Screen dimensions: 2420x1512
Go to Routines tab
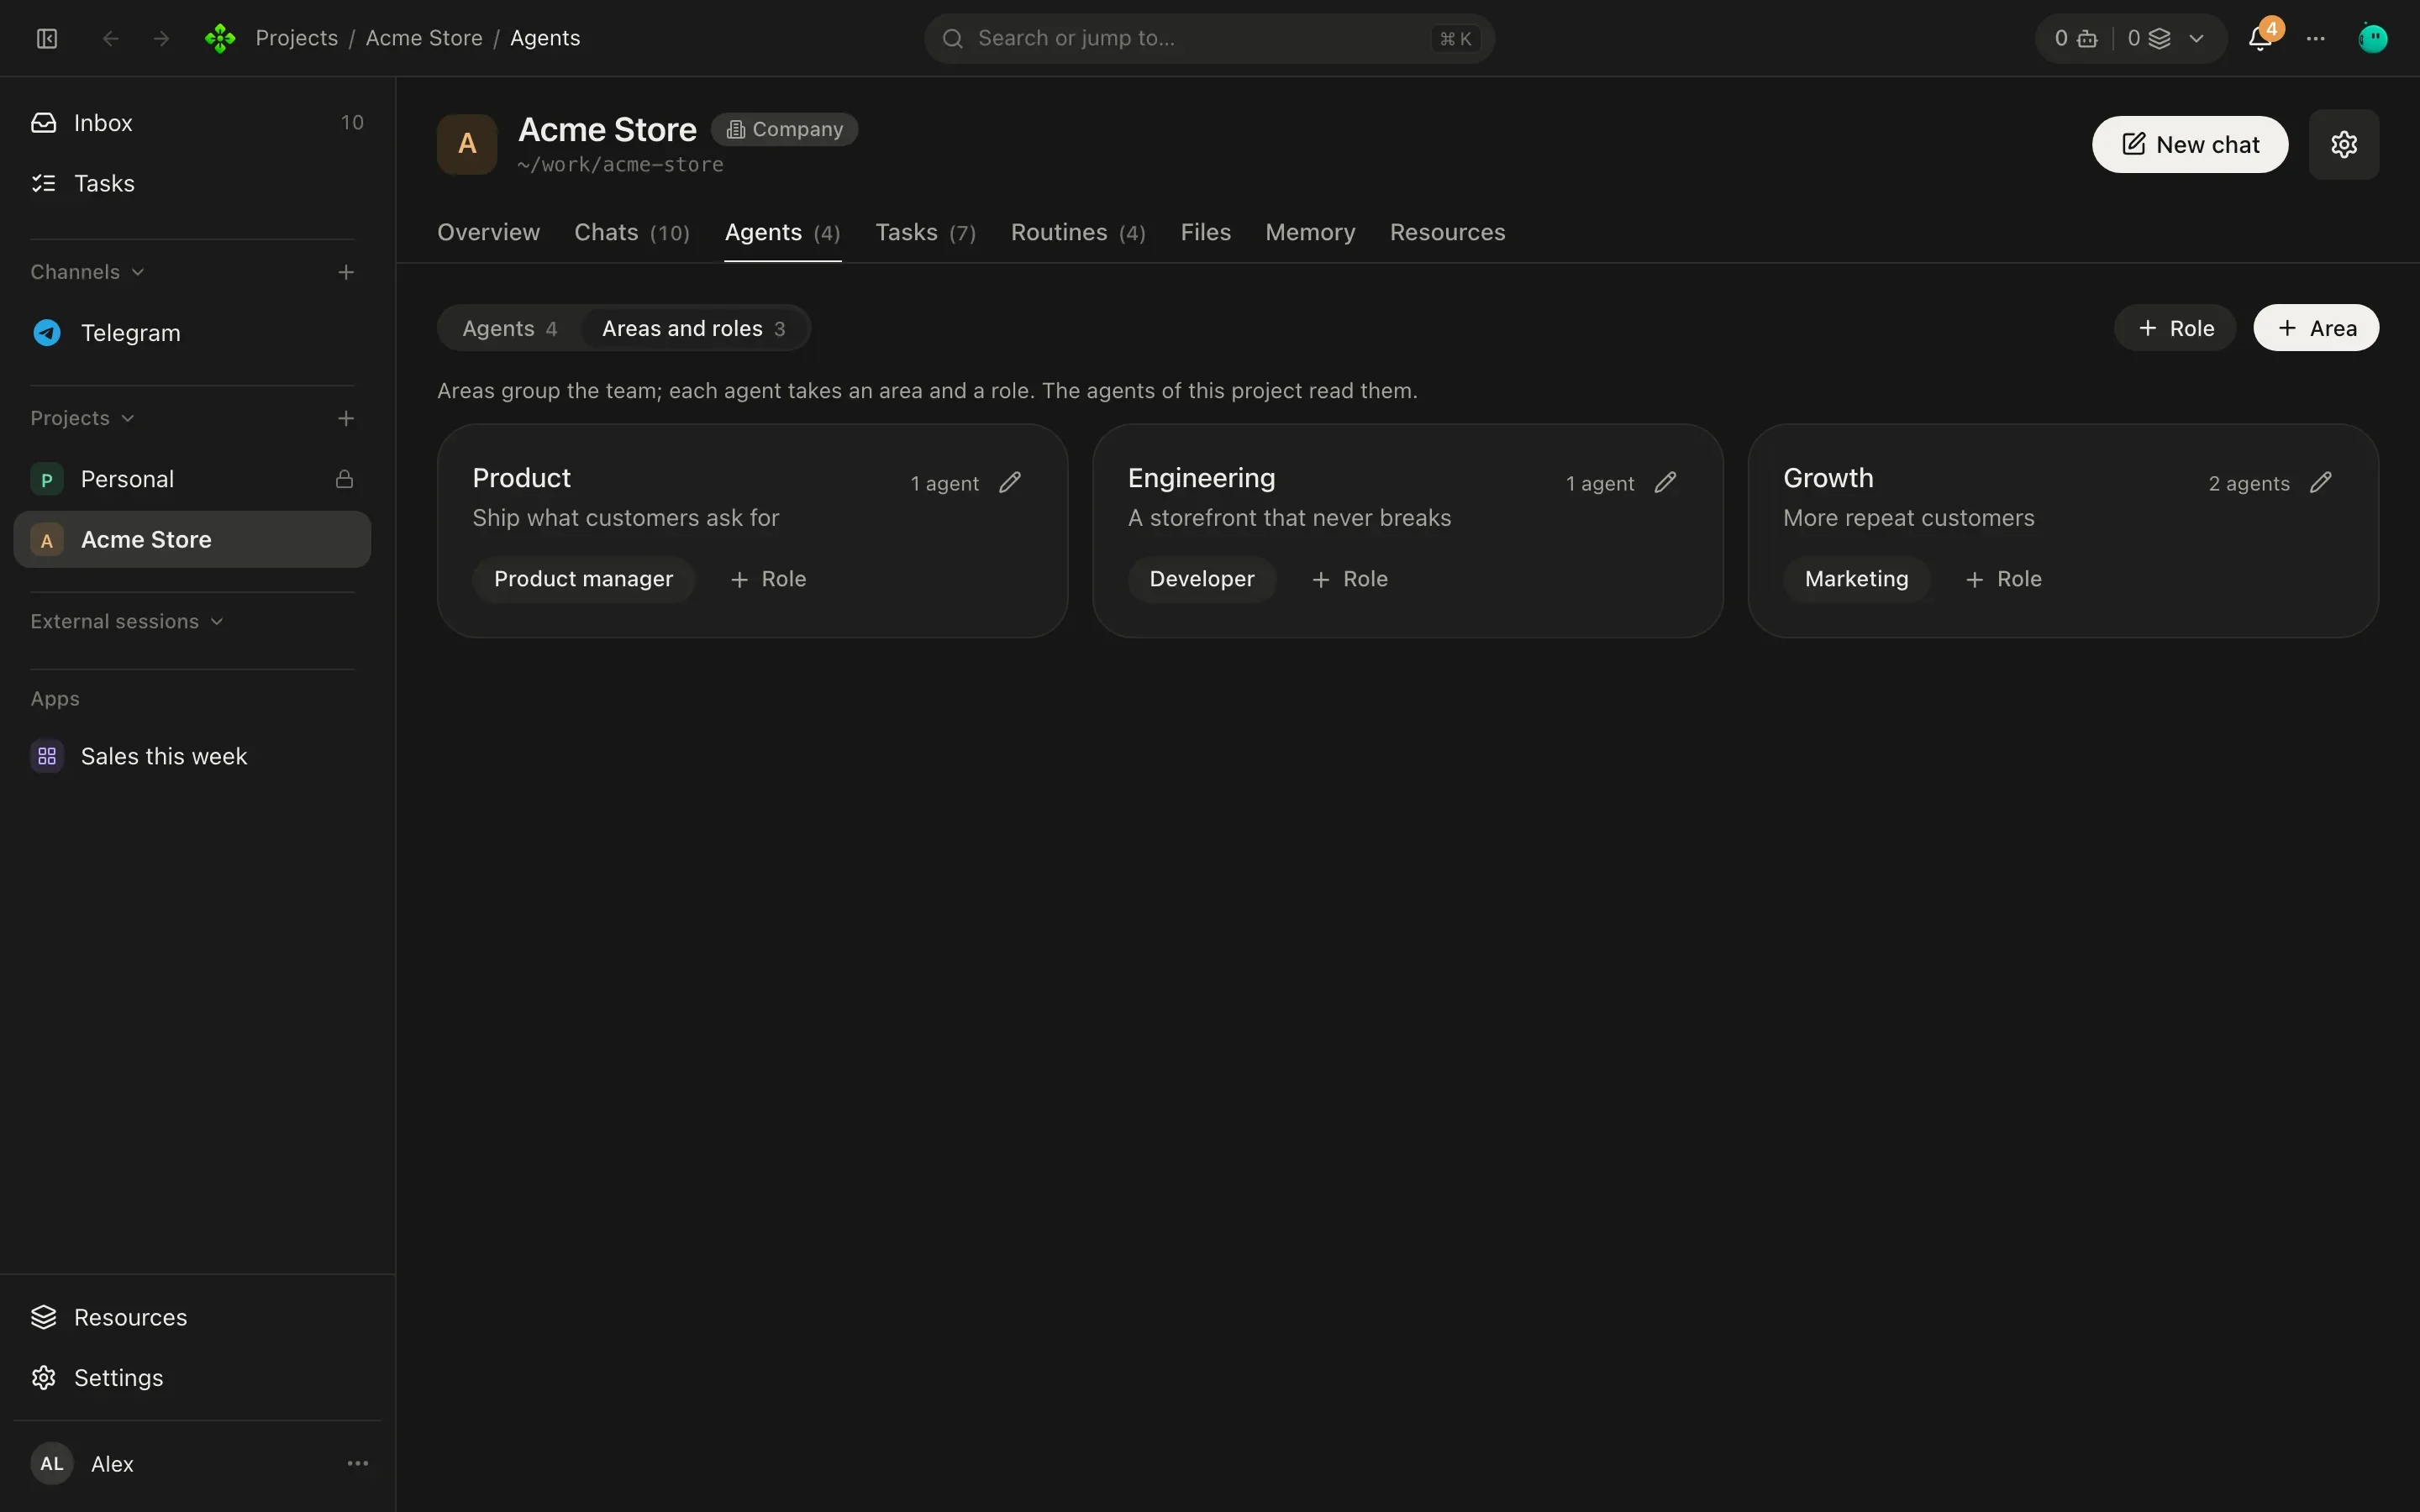pyautogui.click(x=1078, y=232)
